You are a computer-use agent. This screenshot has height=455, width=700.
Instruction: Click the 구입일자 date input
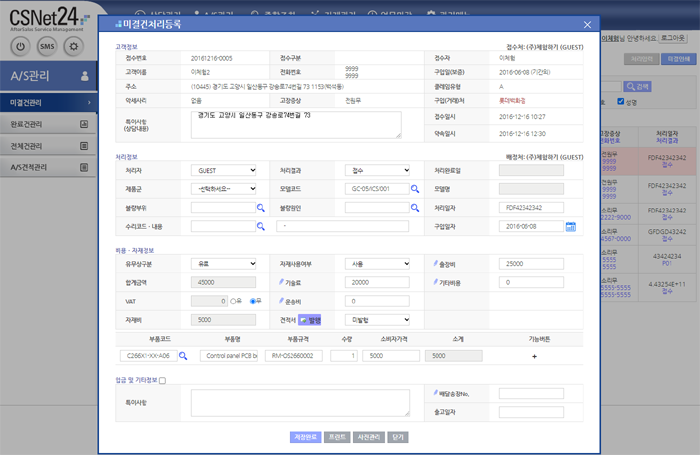click(x=531, y=226)
